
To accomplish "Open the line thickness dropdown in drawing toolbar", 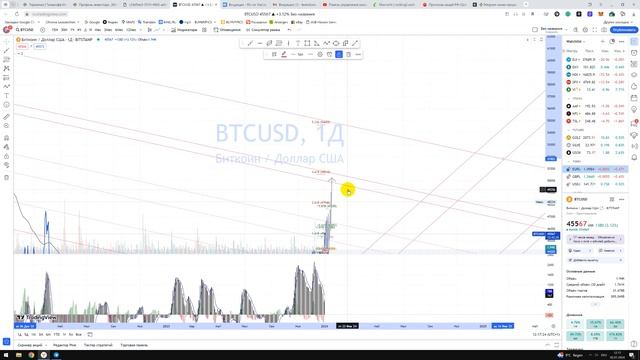I will coord(297,54).
